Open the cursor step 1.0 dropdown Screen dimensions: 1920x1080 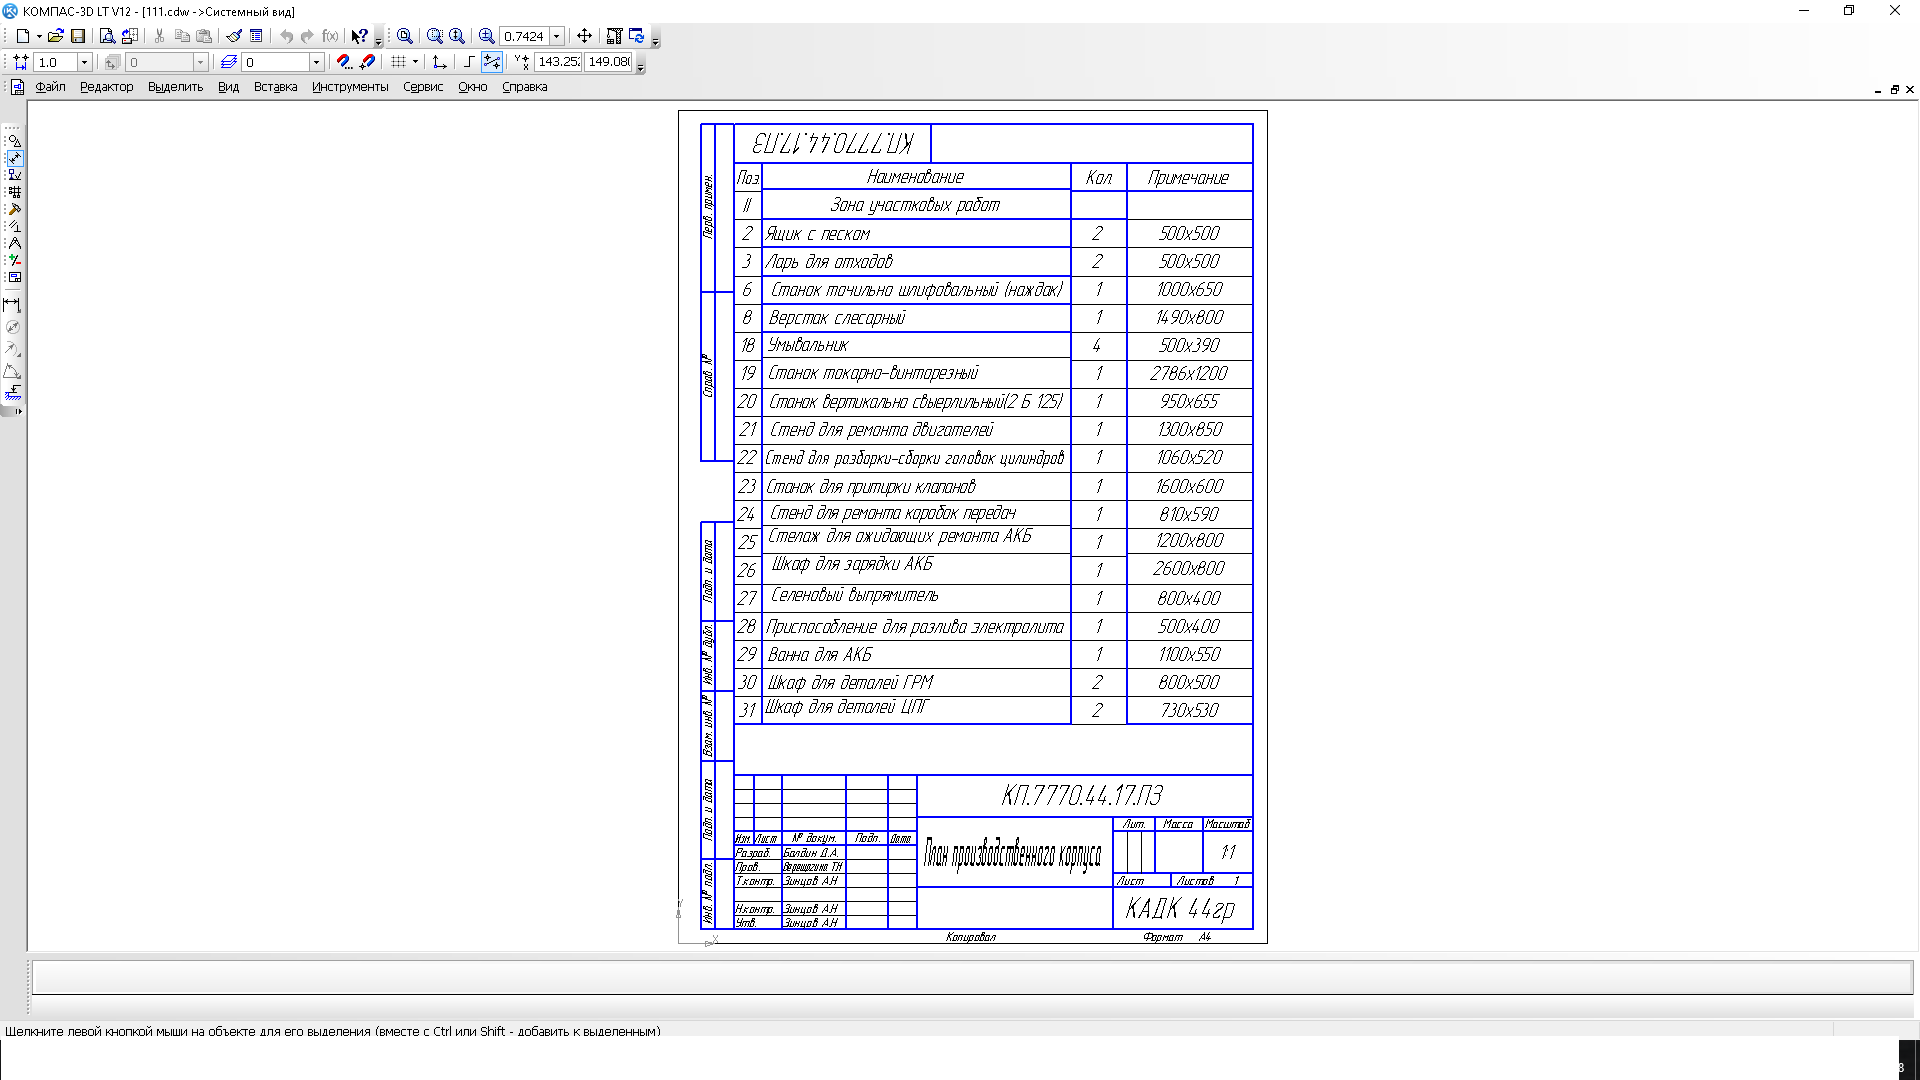click(x=84, y=62)
